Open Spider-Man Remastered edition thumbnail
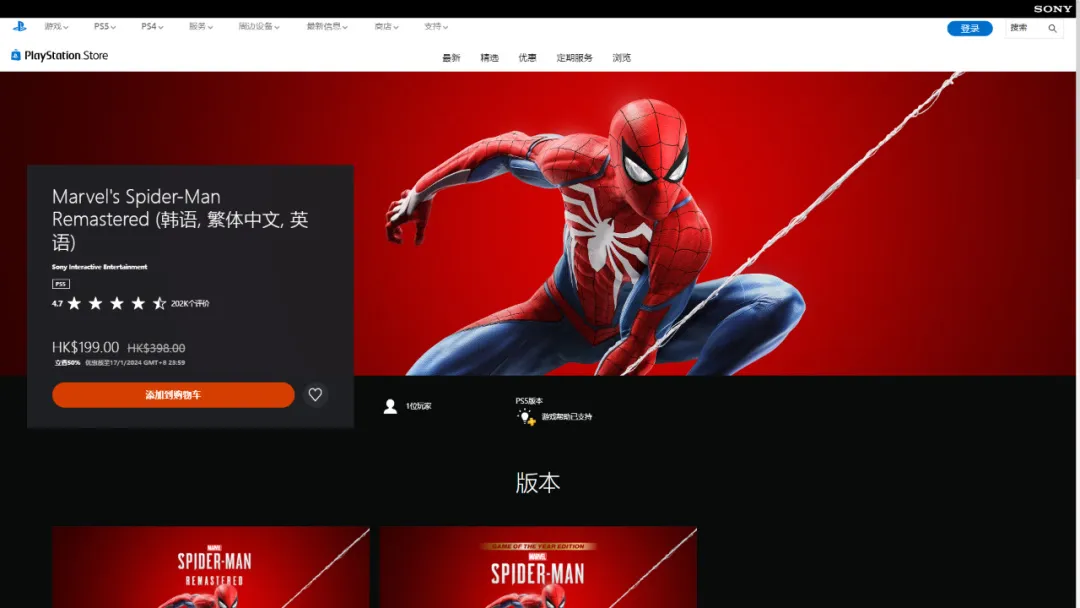 (x=211, y=567)
